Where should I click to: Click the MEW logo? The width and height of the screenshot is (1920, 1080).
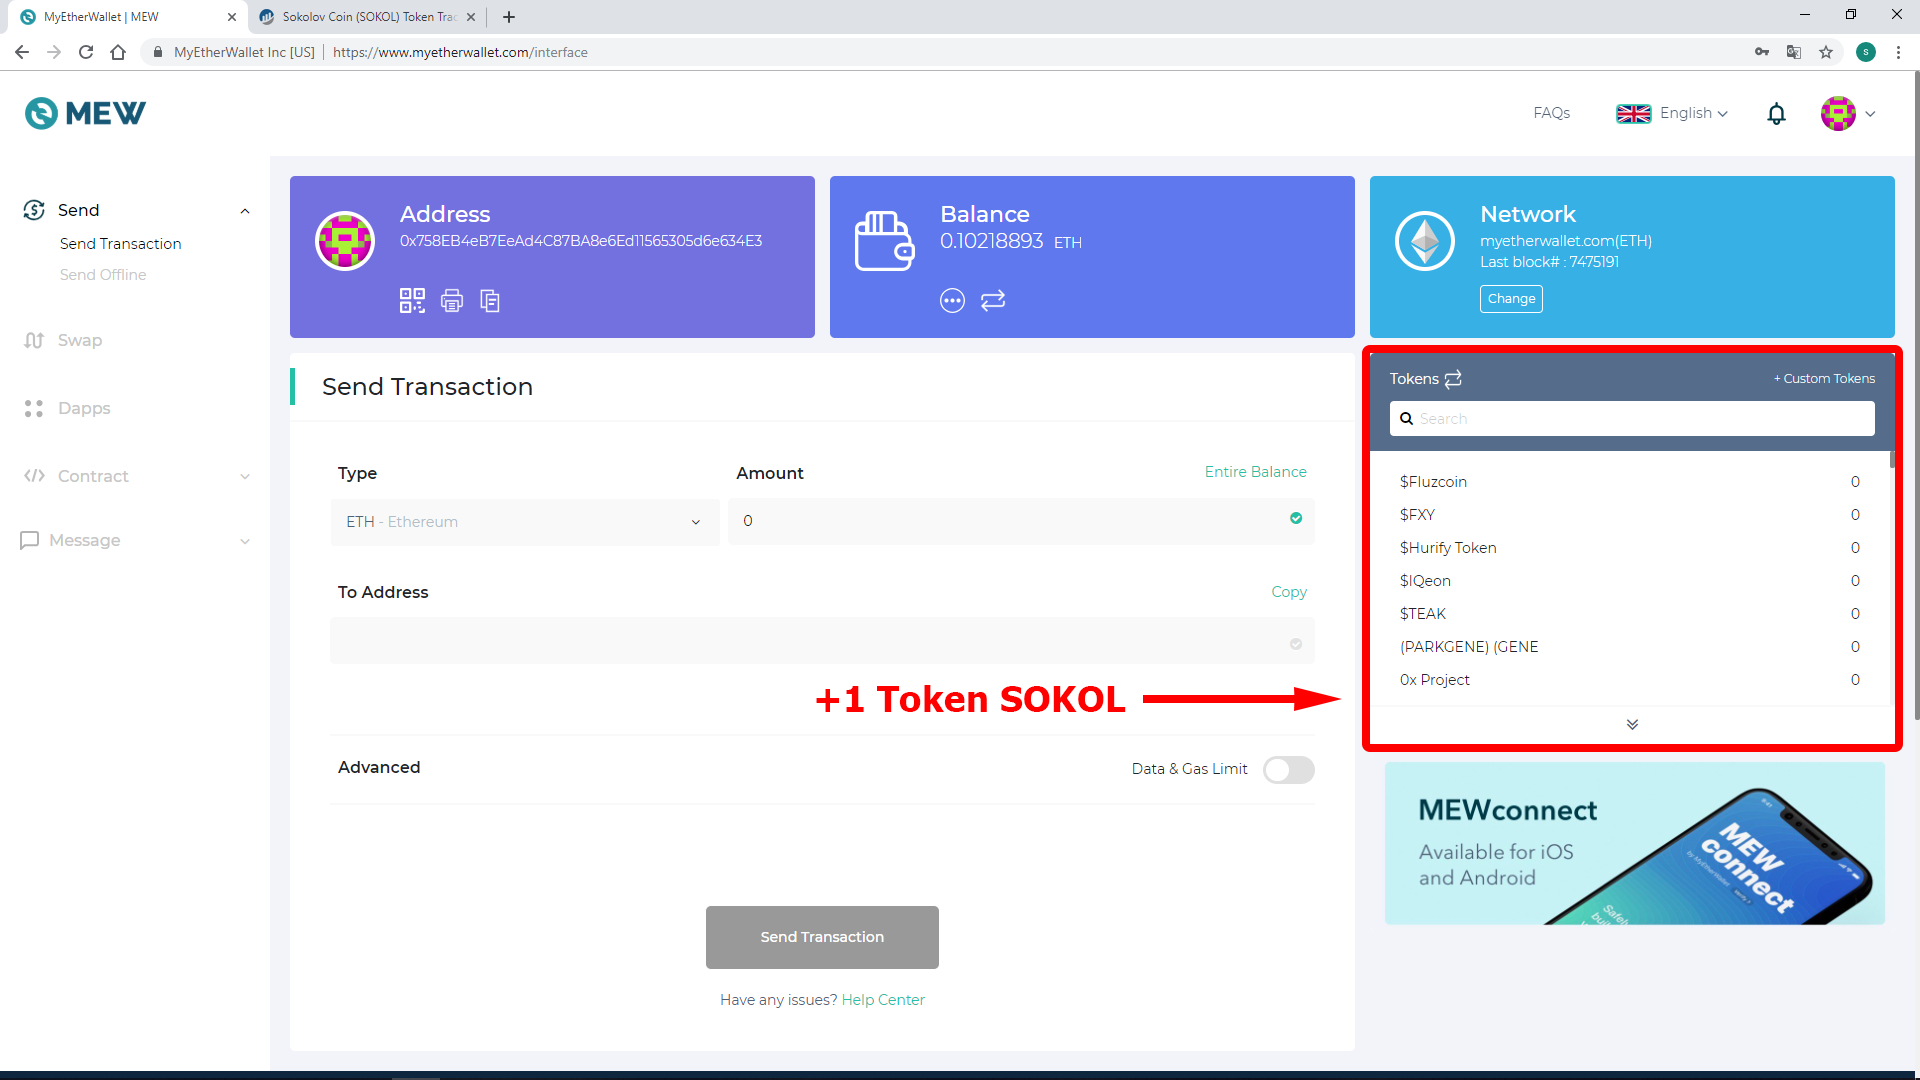86,113
